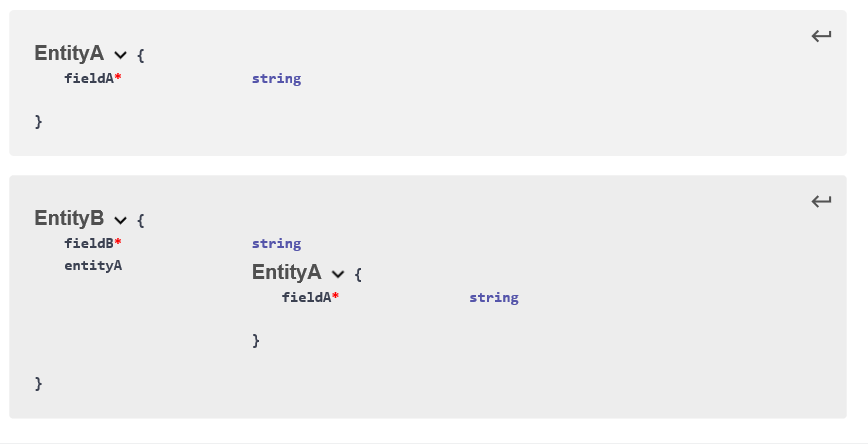Select the fieldB property name

coord(89,243)
